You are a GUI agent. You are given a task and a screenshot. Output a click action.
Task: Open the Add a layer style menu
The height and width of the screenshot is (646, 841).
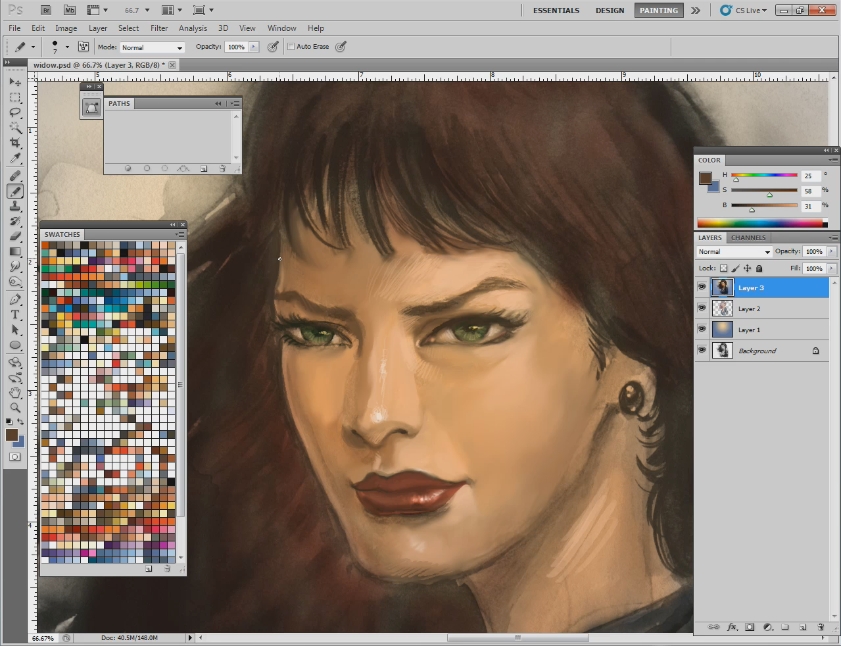coord(732,628)
